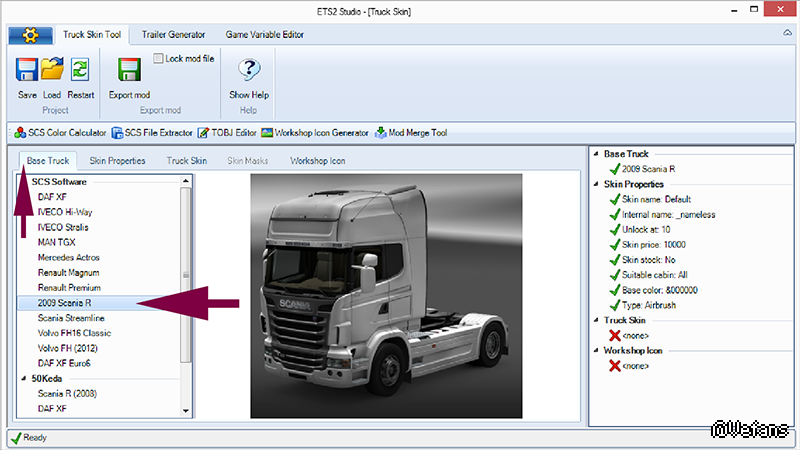Open the SCS File Extractor tool
The width and height of the screenshot is (800, 450).
tap(152, 133)
